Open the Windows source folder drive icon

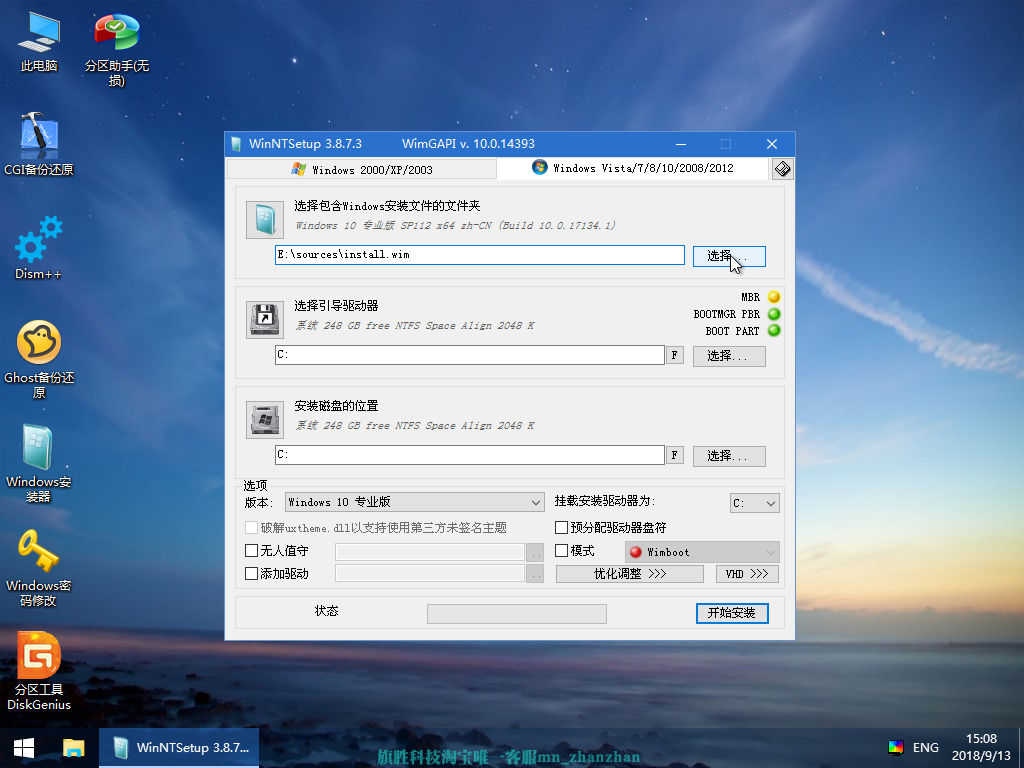(x=264, y=218)
